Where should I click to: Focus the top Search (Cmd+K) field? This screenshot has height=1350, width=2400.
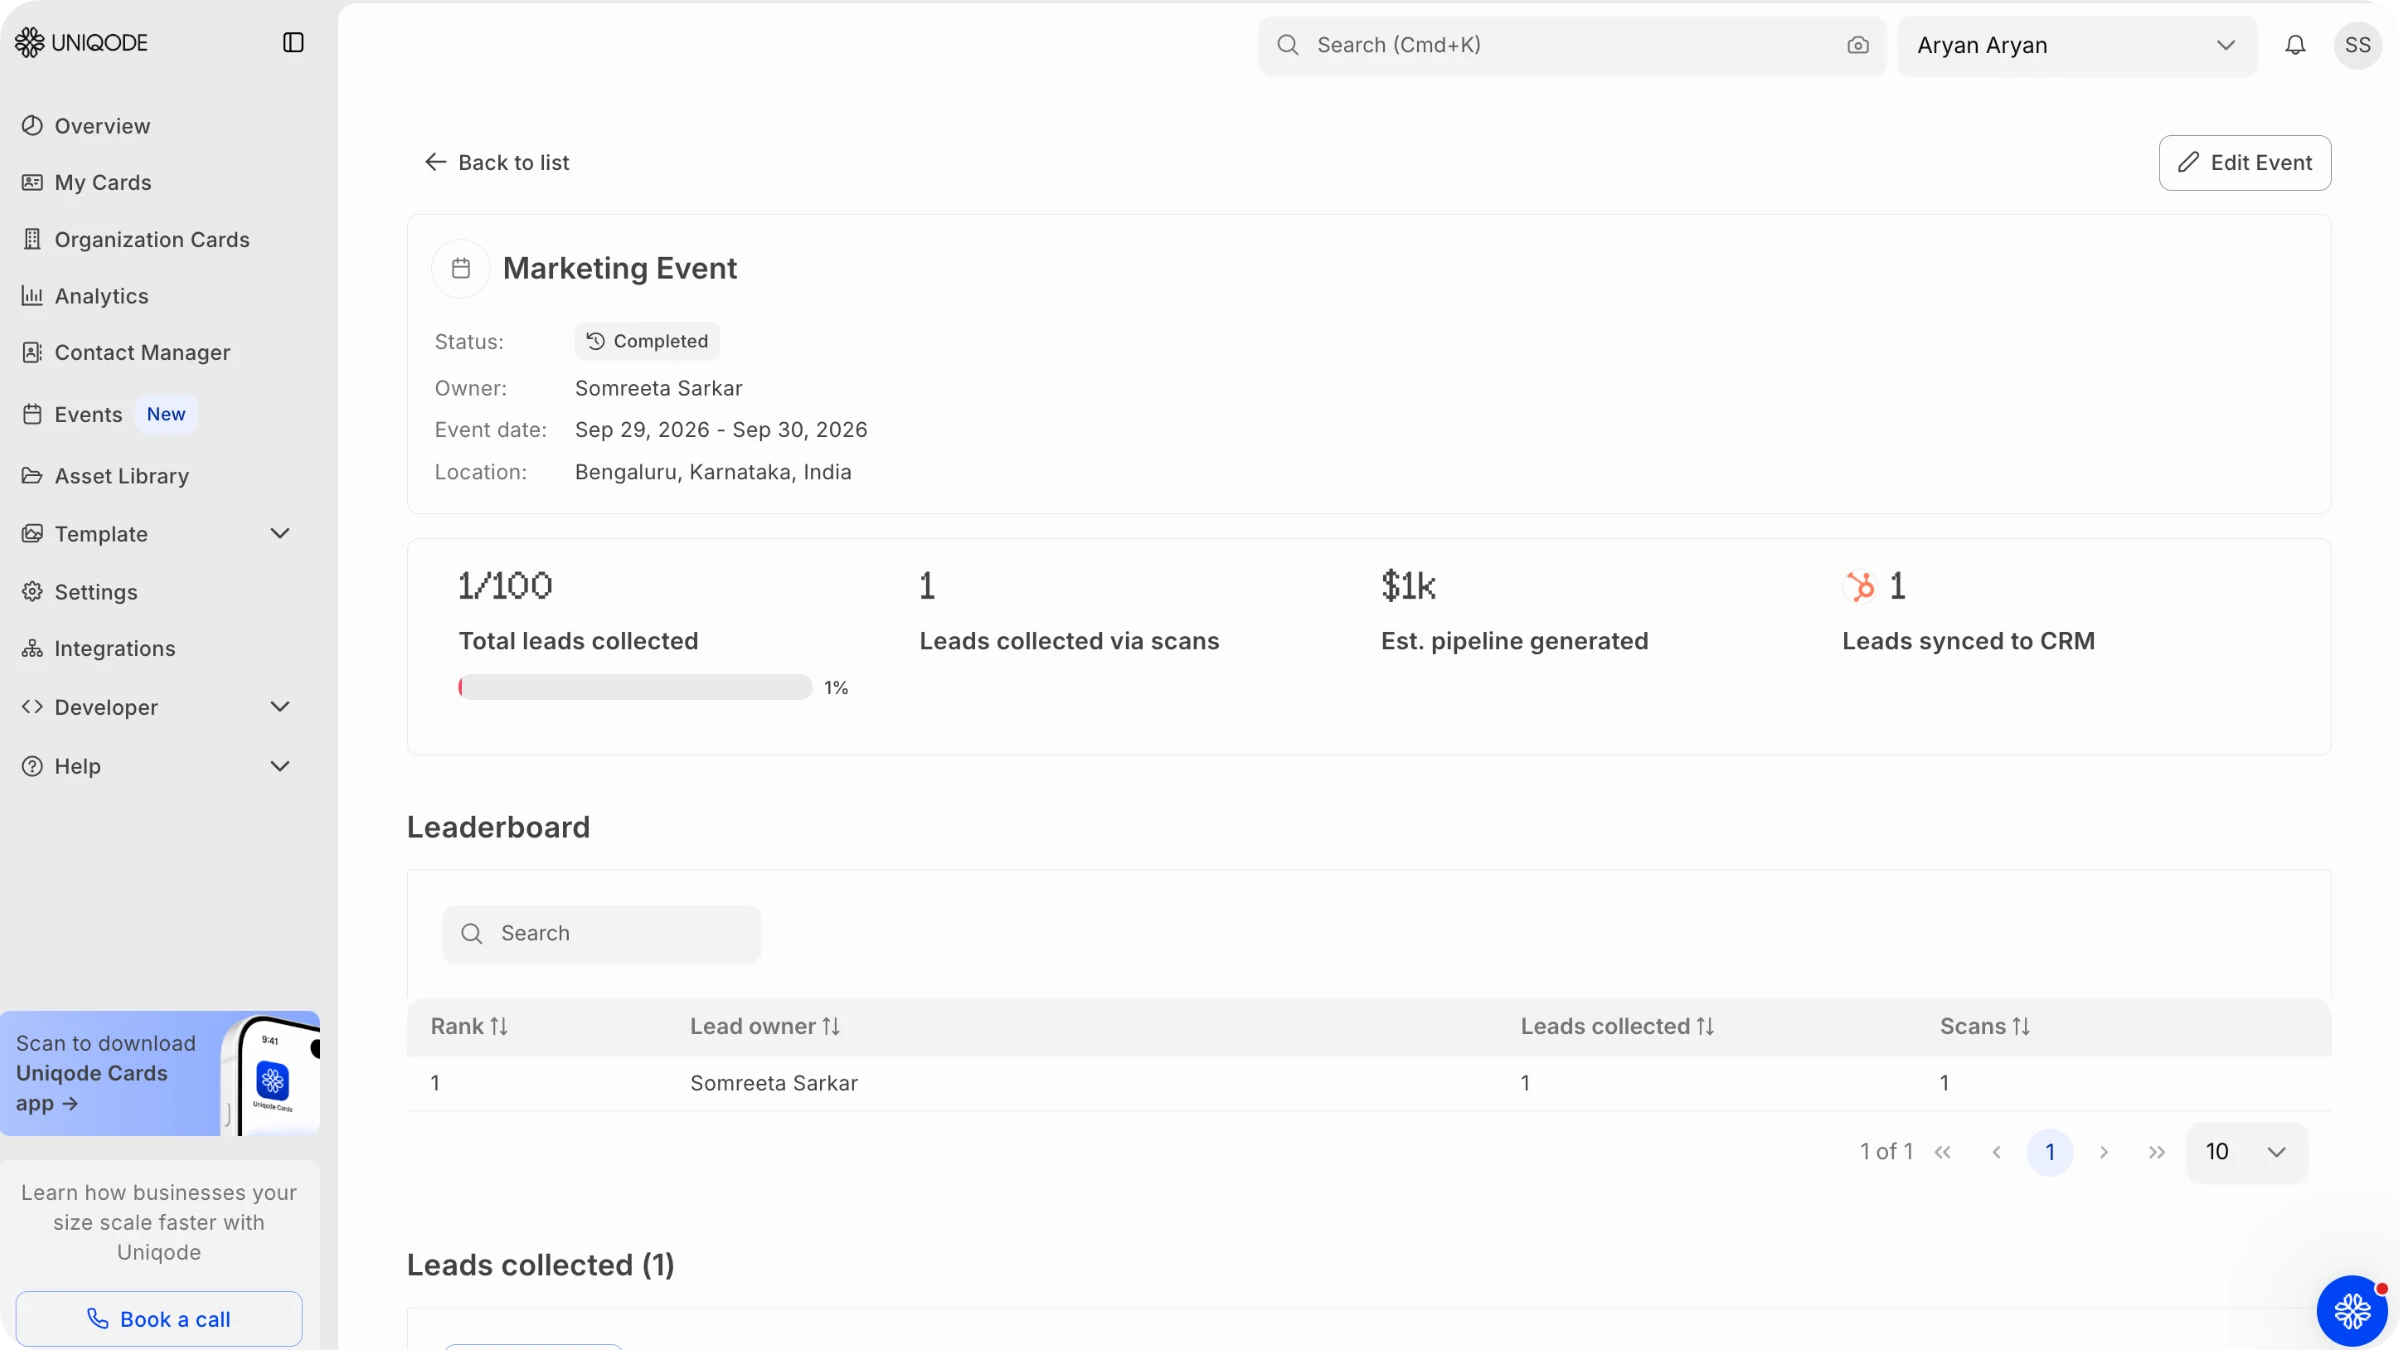tap(1572, 45)
